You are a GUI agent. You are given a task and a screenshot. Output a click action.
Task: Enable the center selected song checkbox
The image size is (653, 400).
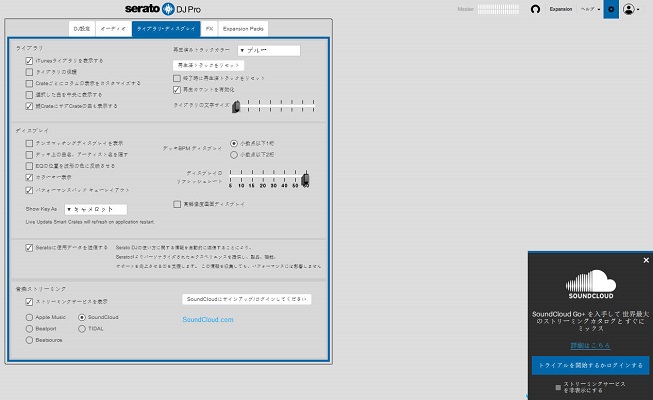pyautogui.click(x=29, y=95)
